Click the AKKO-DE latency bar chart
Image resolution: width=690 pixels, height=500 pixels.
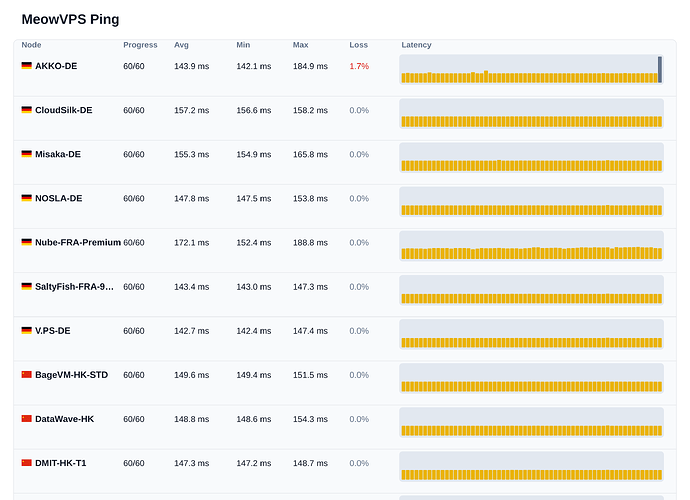pyautogui.click(x=531, y=69)
